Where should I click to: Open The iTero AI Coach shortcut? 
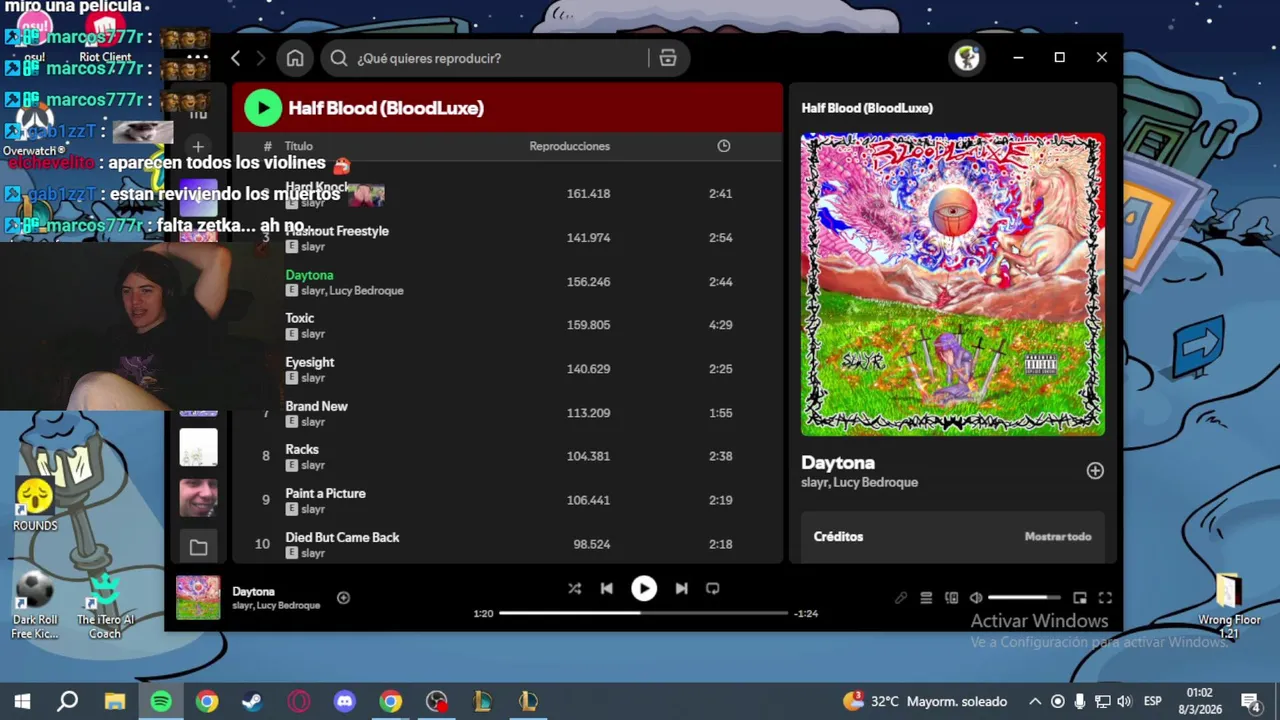pos(105,607)
